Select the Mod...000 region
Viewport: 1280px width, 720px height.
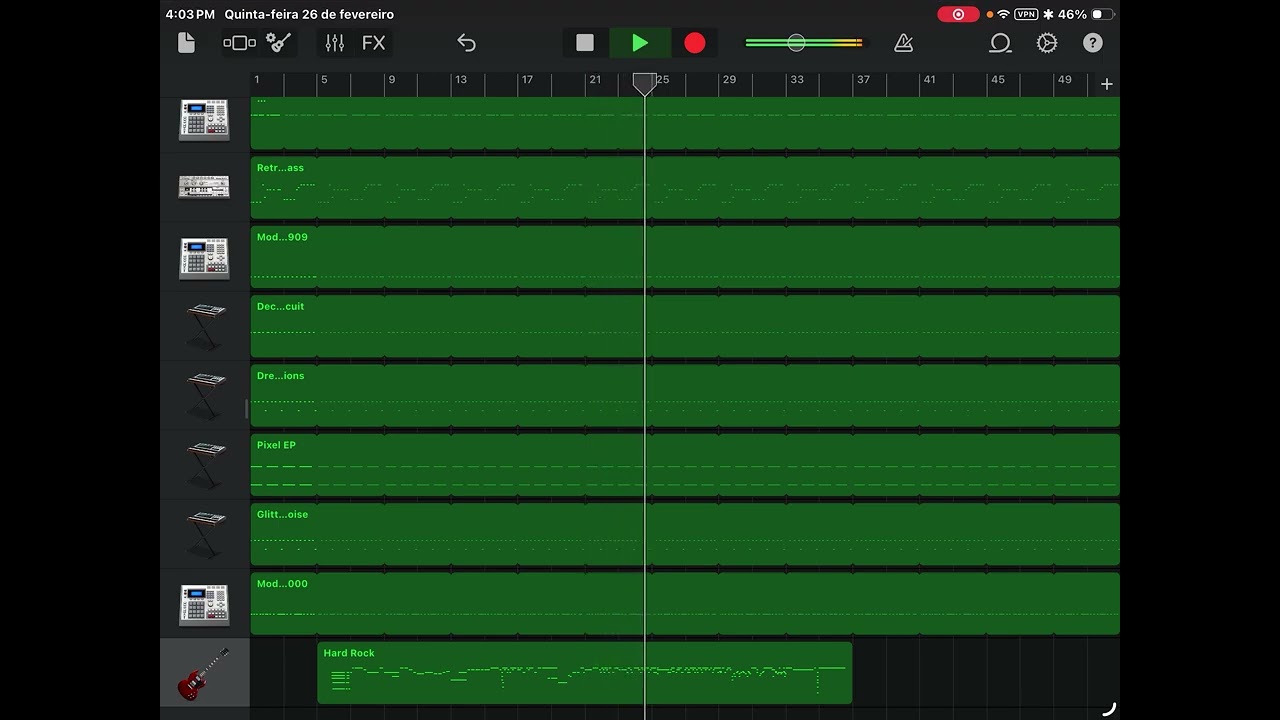pyautogui.click(x=685, y=603)
